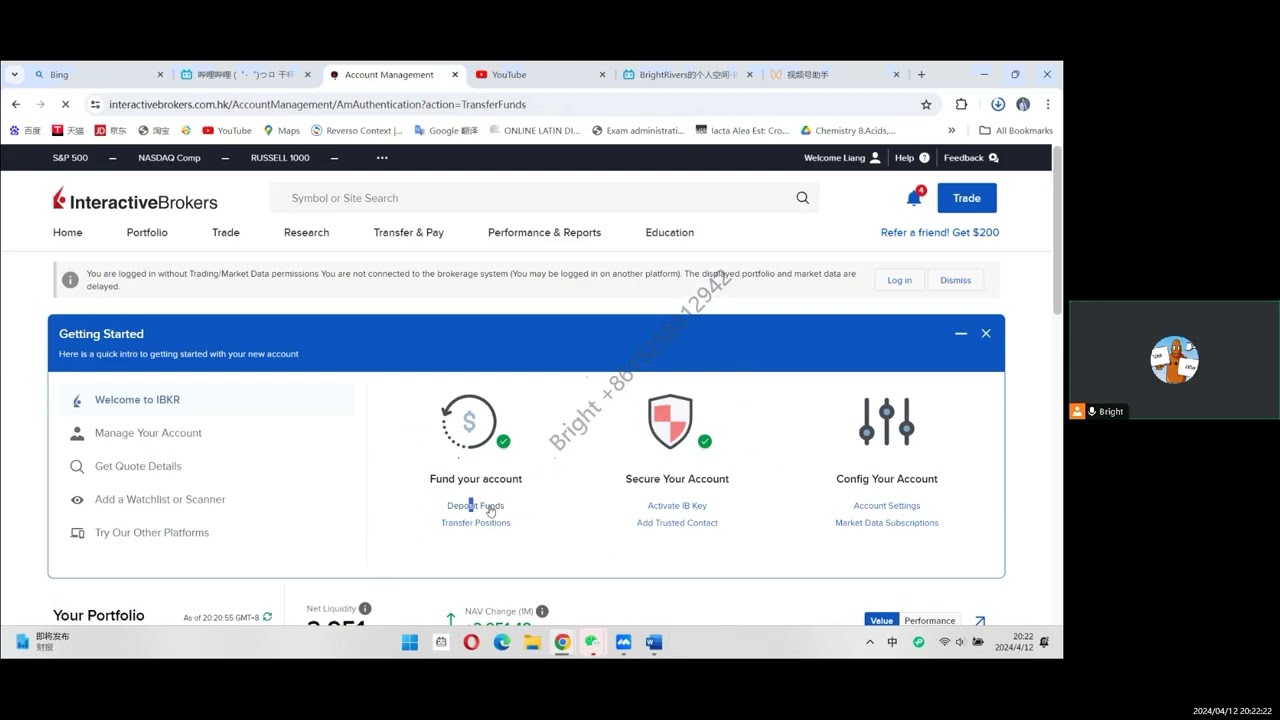Select Welcome to IBKR in sidebar
The image size is (1280, 720).
207,400
